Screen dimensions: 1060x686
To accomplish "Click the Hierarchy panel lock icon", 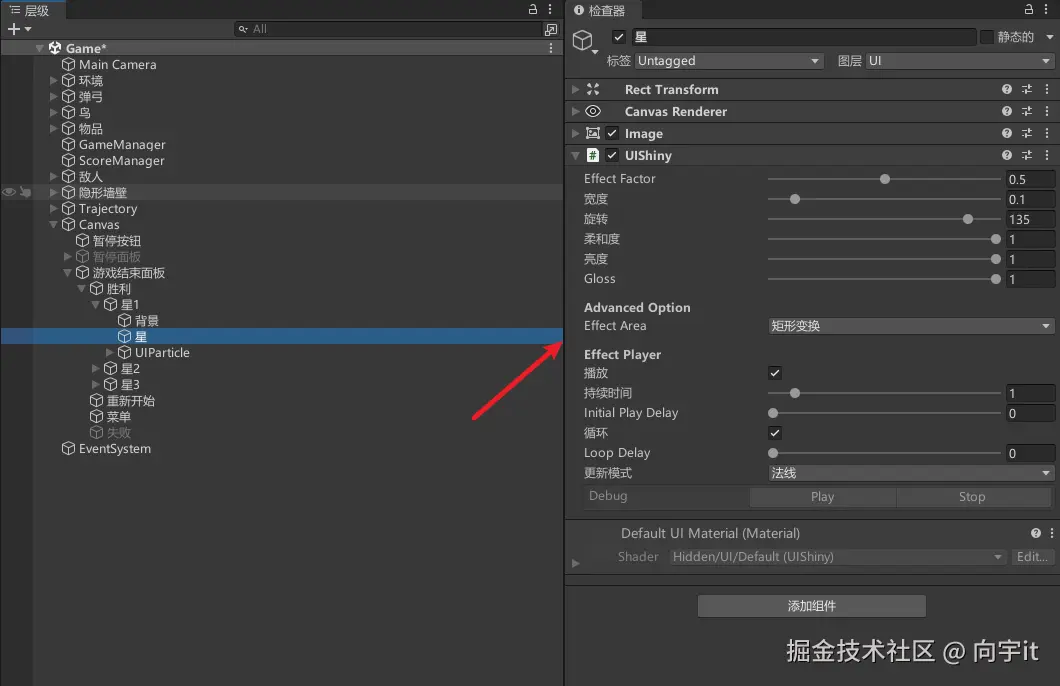I will point(533,9).
